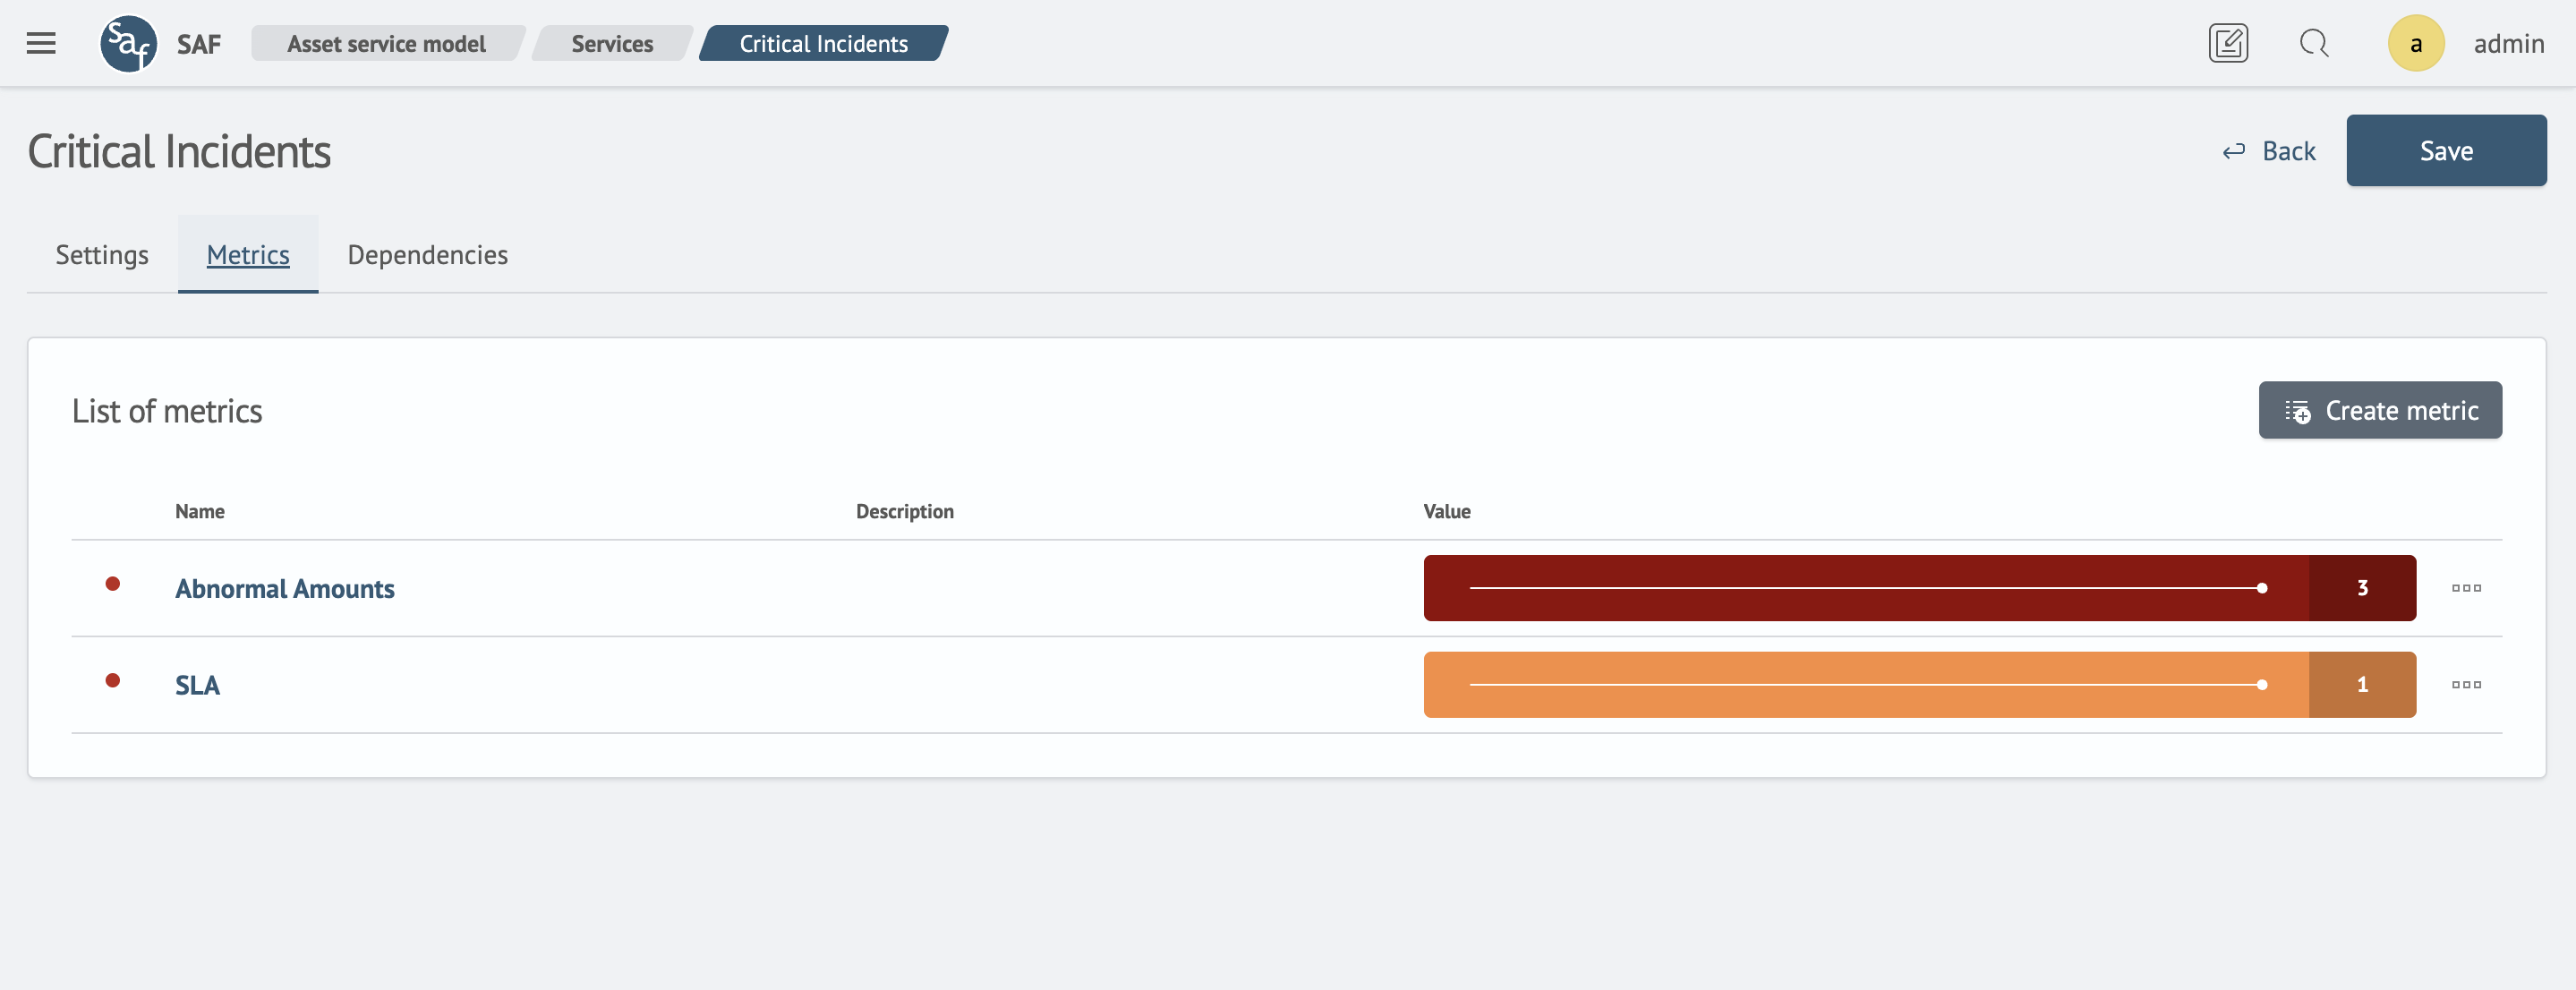Click the SLA value box showing 1
The height and width of the screenshot is (990, 2576).
(x=2362, y=685)
